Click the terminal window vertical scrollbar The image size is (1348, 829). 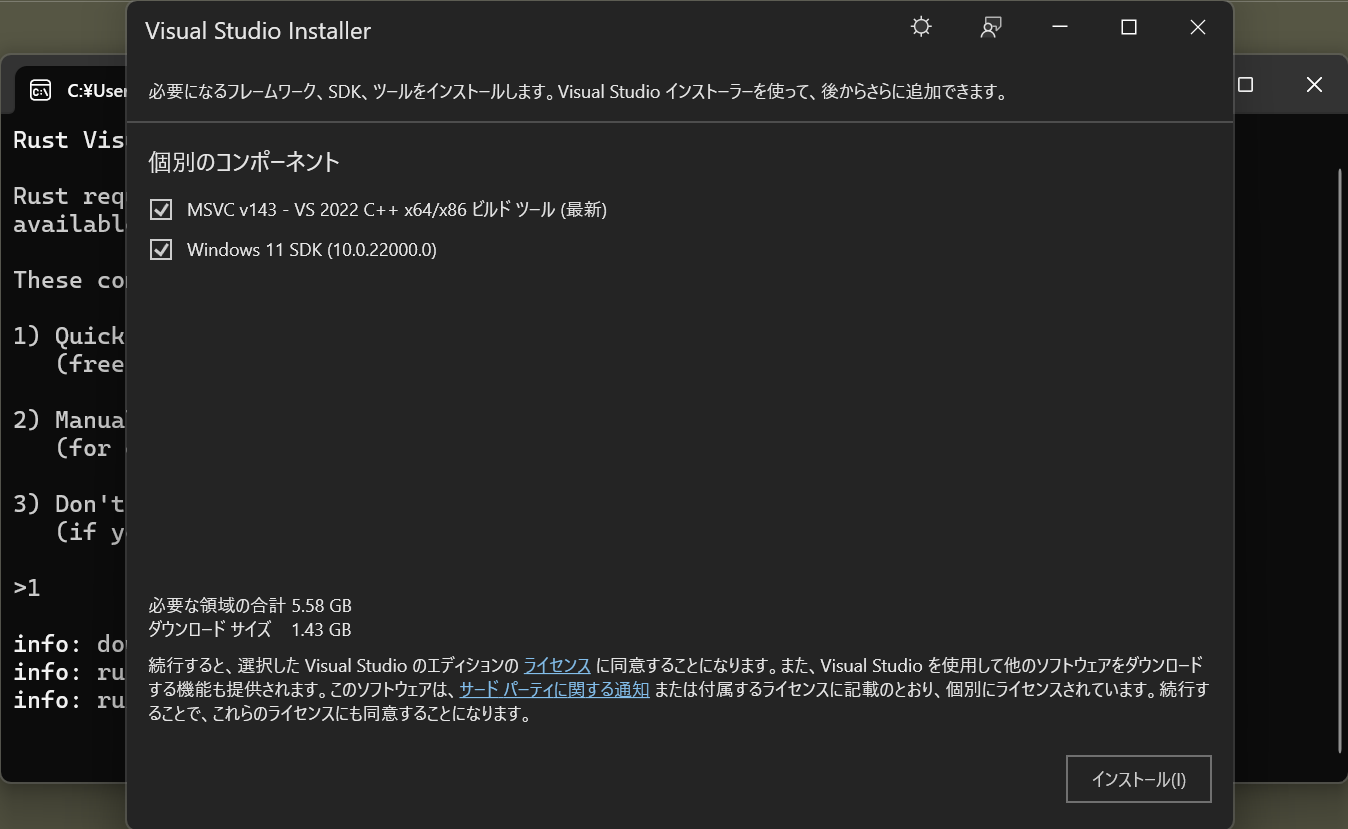(1340, 460)
